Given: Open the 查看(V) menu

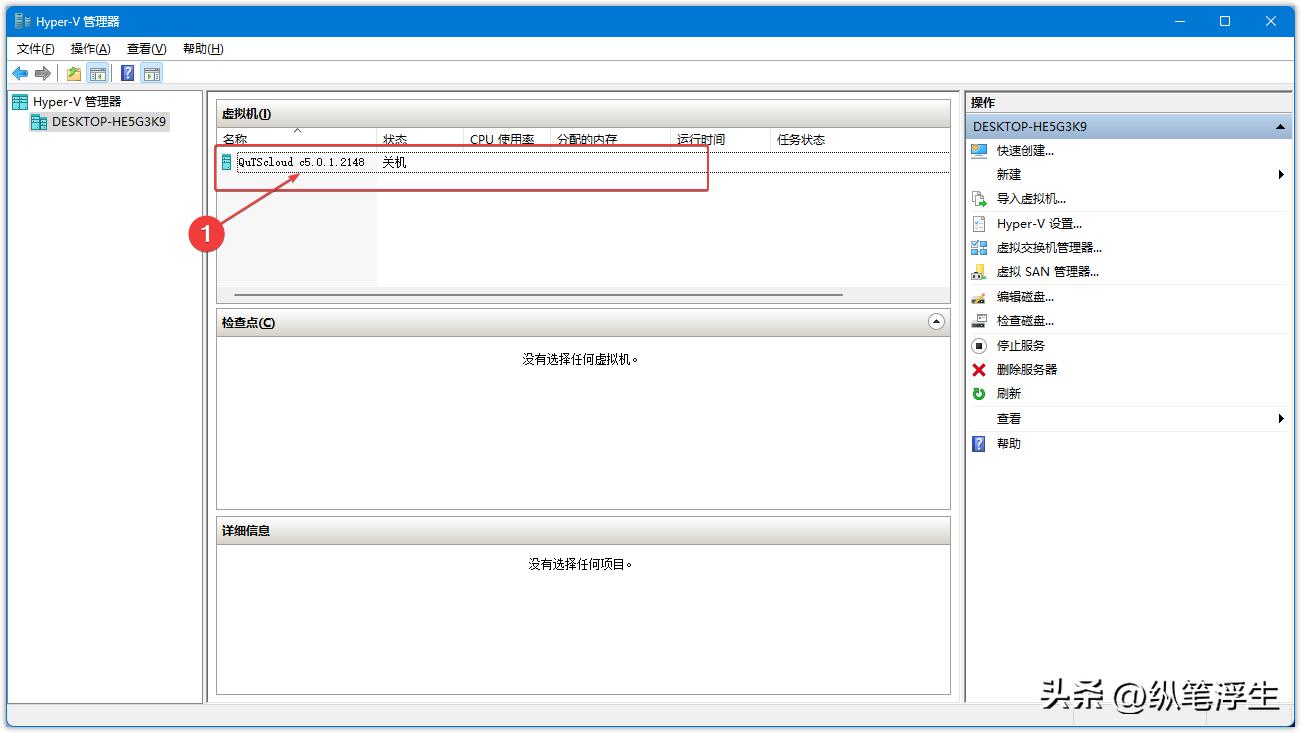Looking at the screenshot, I should [147, 49].
